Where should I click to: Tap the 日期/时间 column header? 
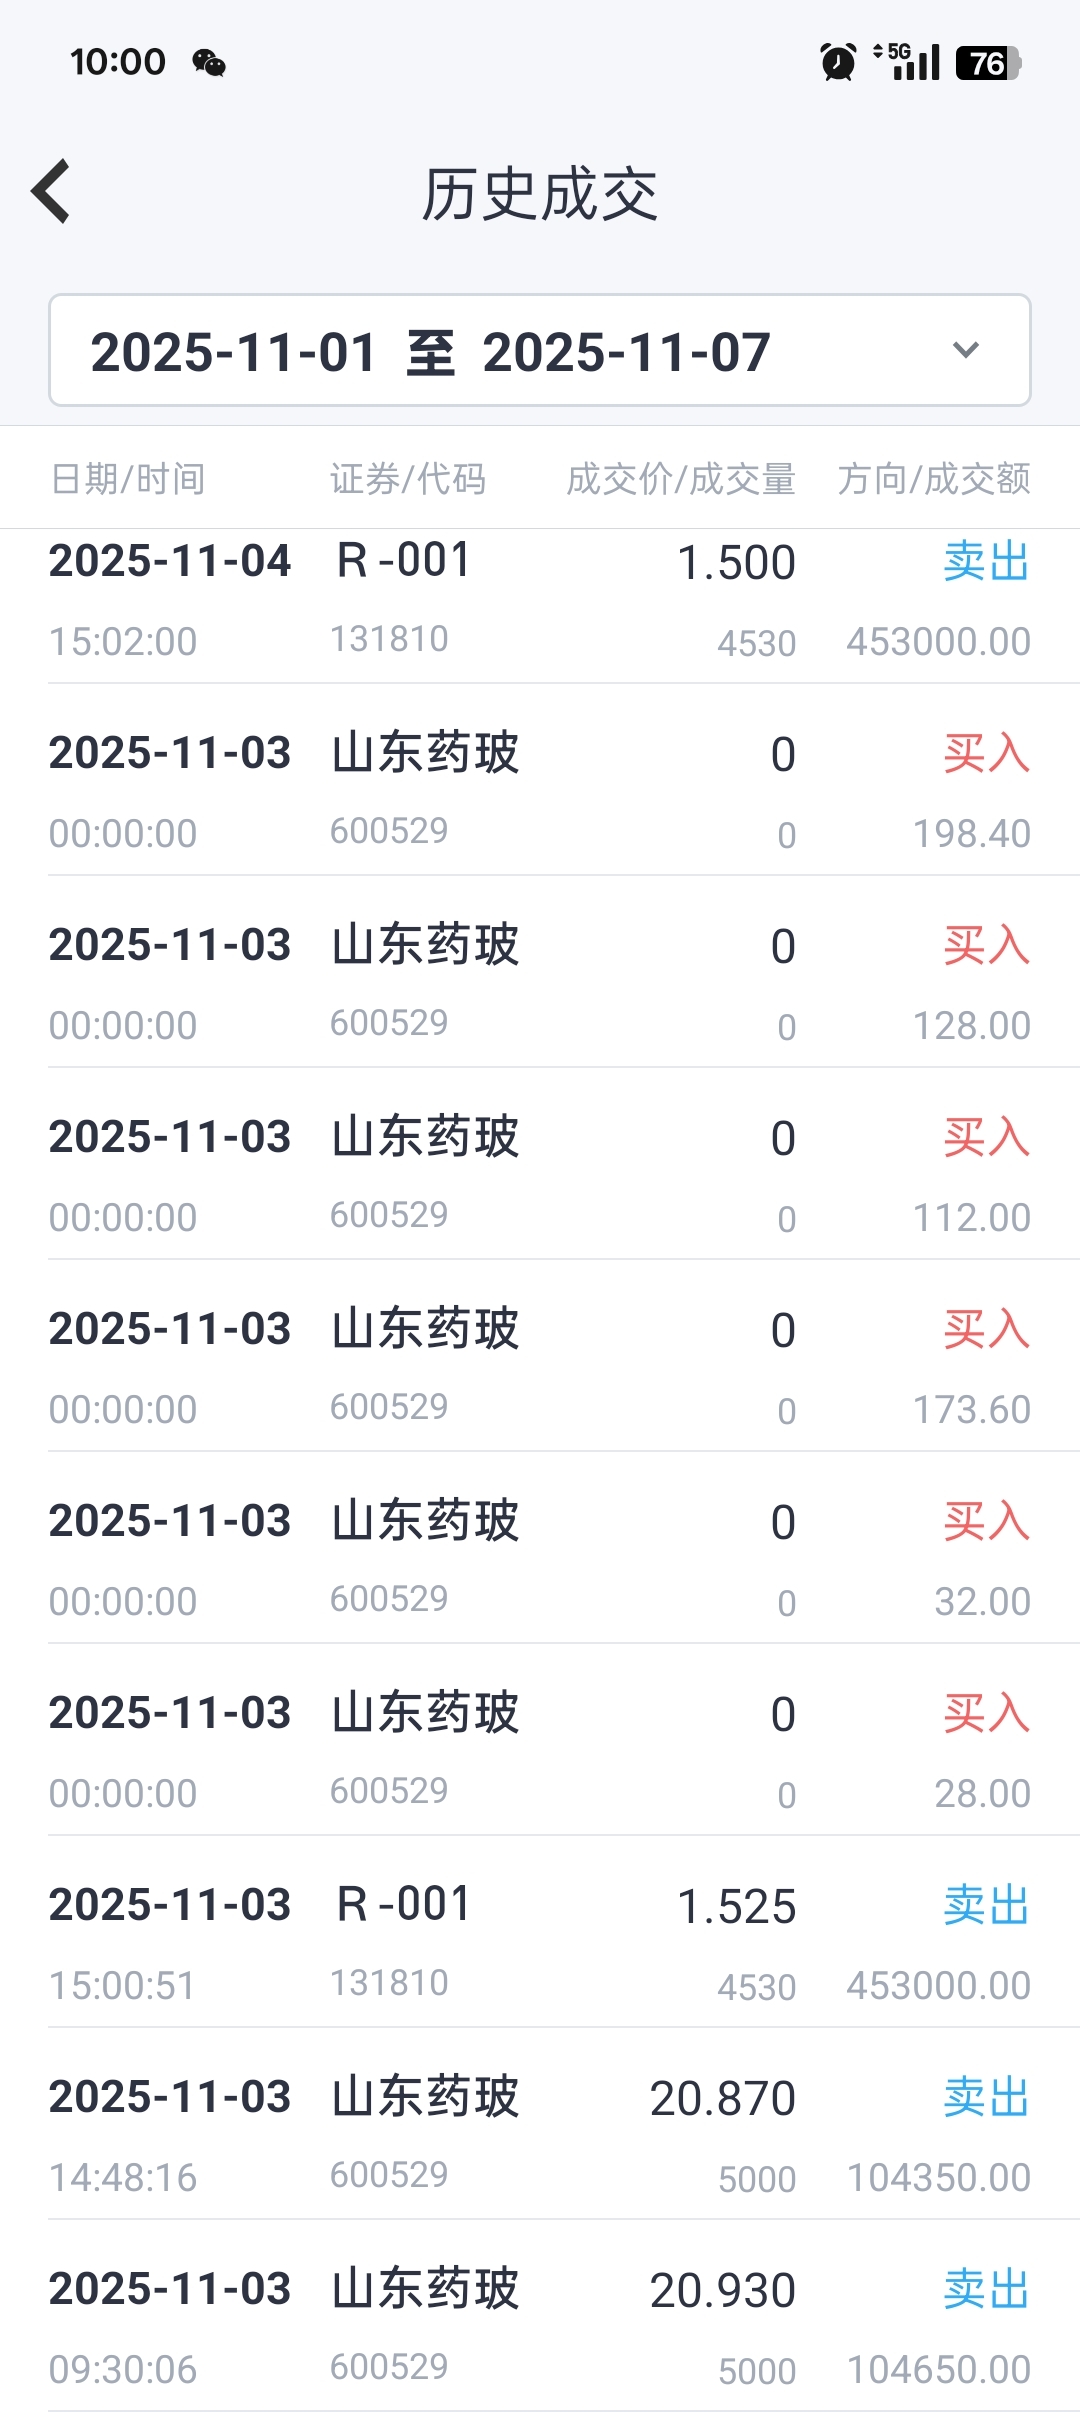tap(128, 479)
